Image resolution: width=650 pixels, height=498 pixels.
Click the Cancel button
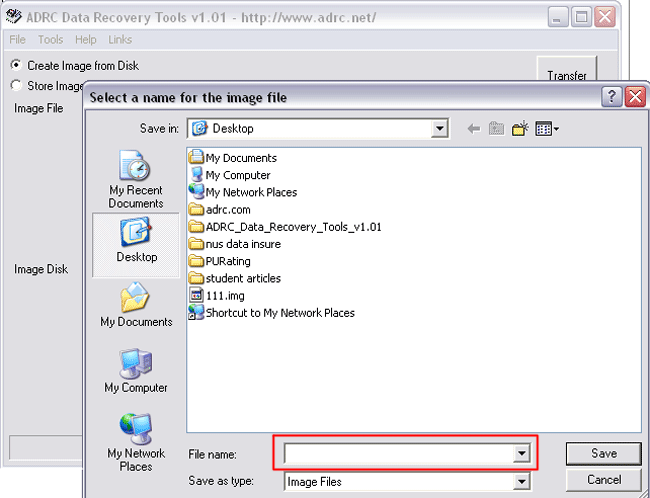[x=603, y=480]
